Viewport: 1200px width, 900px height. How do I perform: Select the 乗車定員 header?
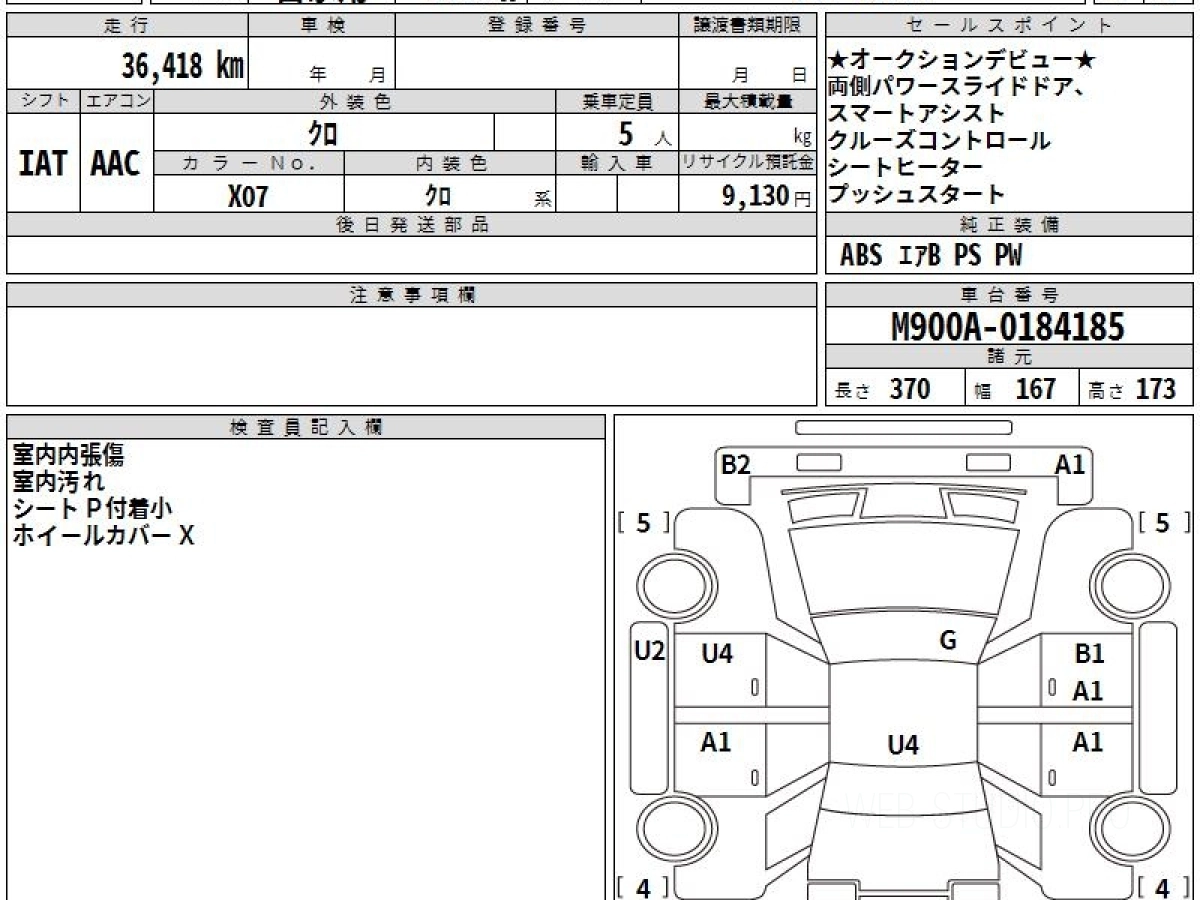pyautogui.click(x=617, y=101)
